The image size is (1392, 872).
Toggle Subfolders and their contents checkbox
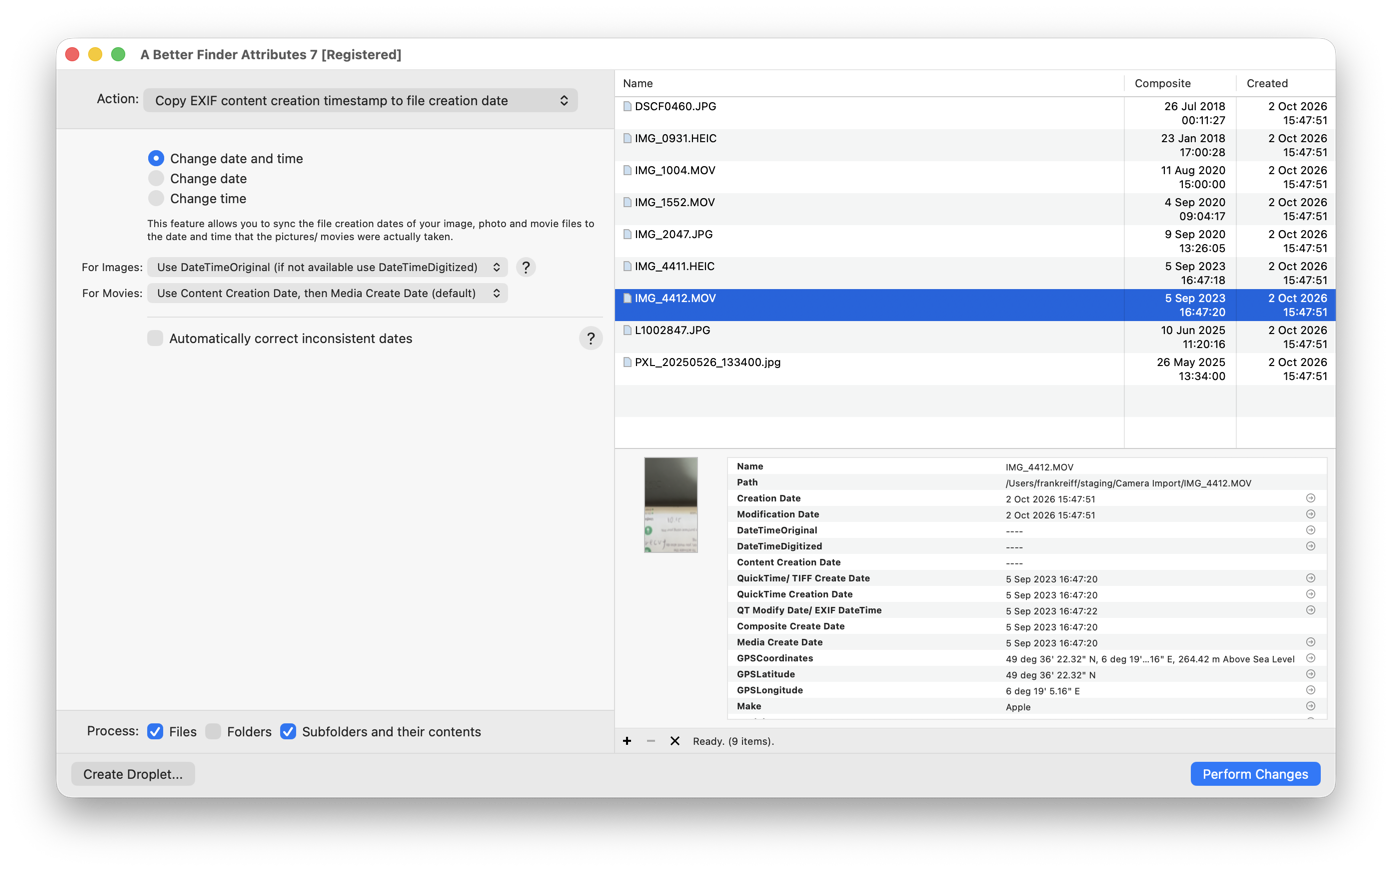click(x=288, y=731)
